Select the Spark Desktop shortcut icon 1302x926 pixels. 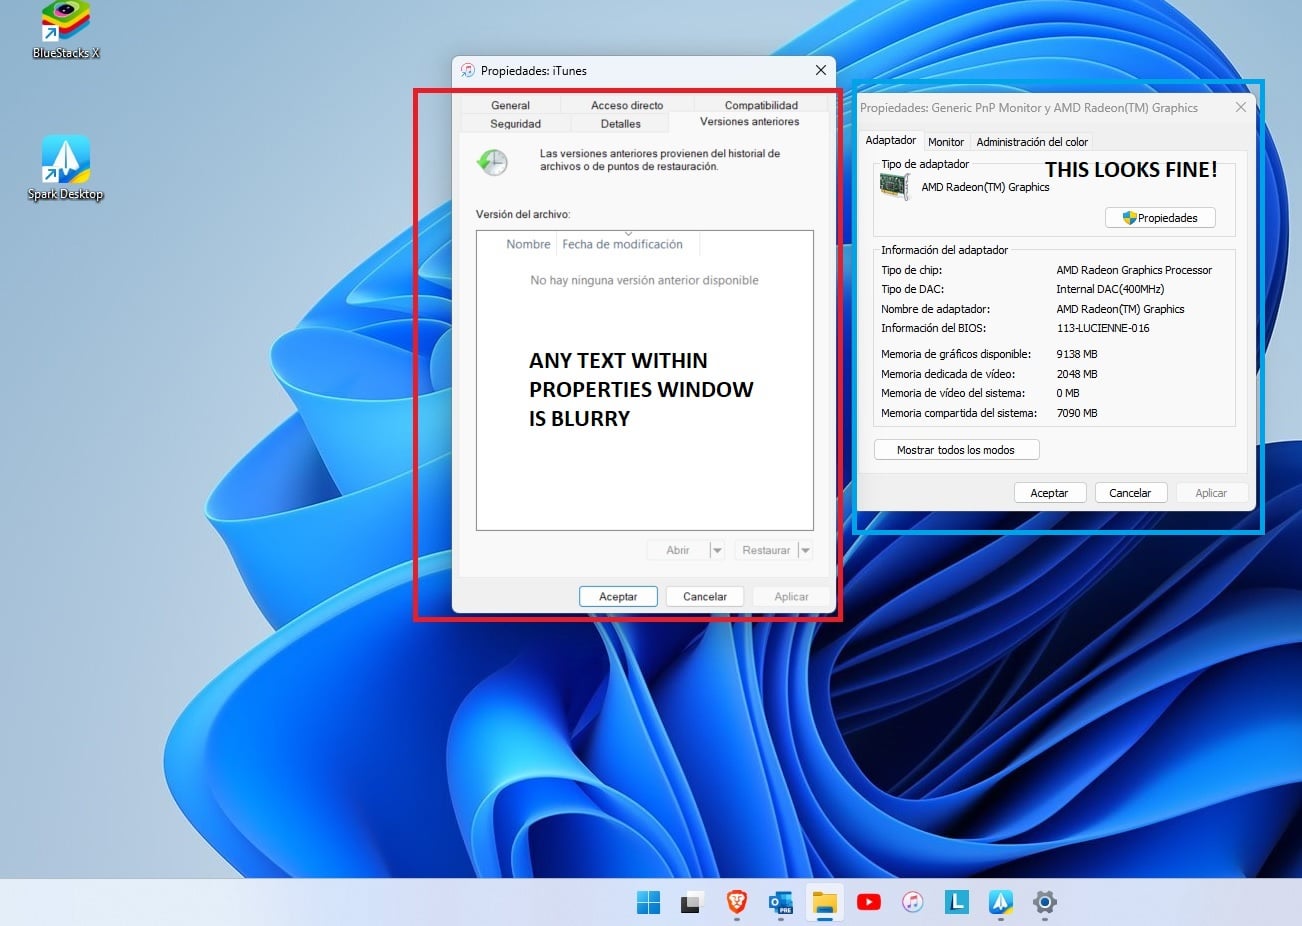(66, 168)
